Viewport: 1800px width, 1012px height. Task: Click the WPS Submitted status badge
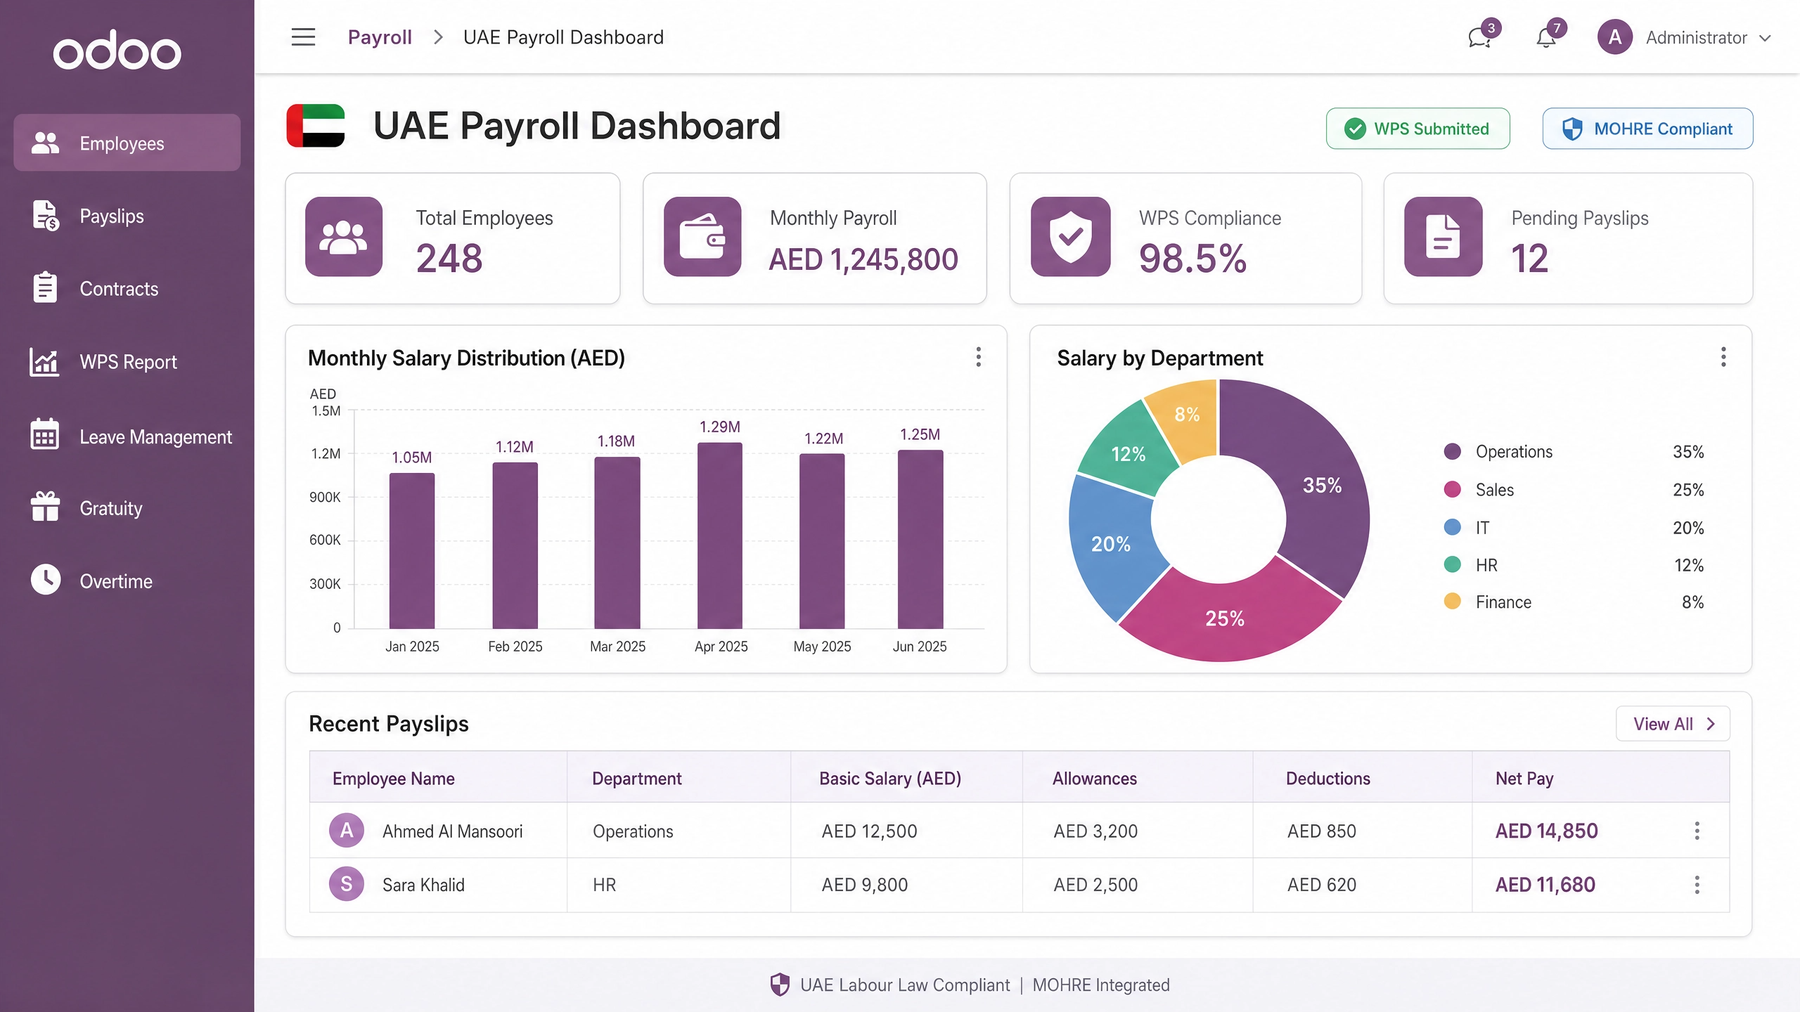[1418, 128]
